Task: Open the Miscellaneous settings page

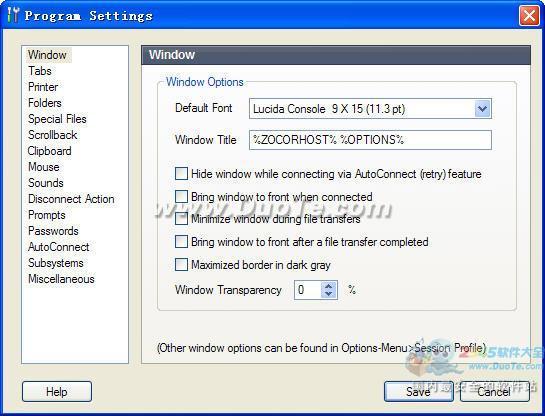Action: 61,279
